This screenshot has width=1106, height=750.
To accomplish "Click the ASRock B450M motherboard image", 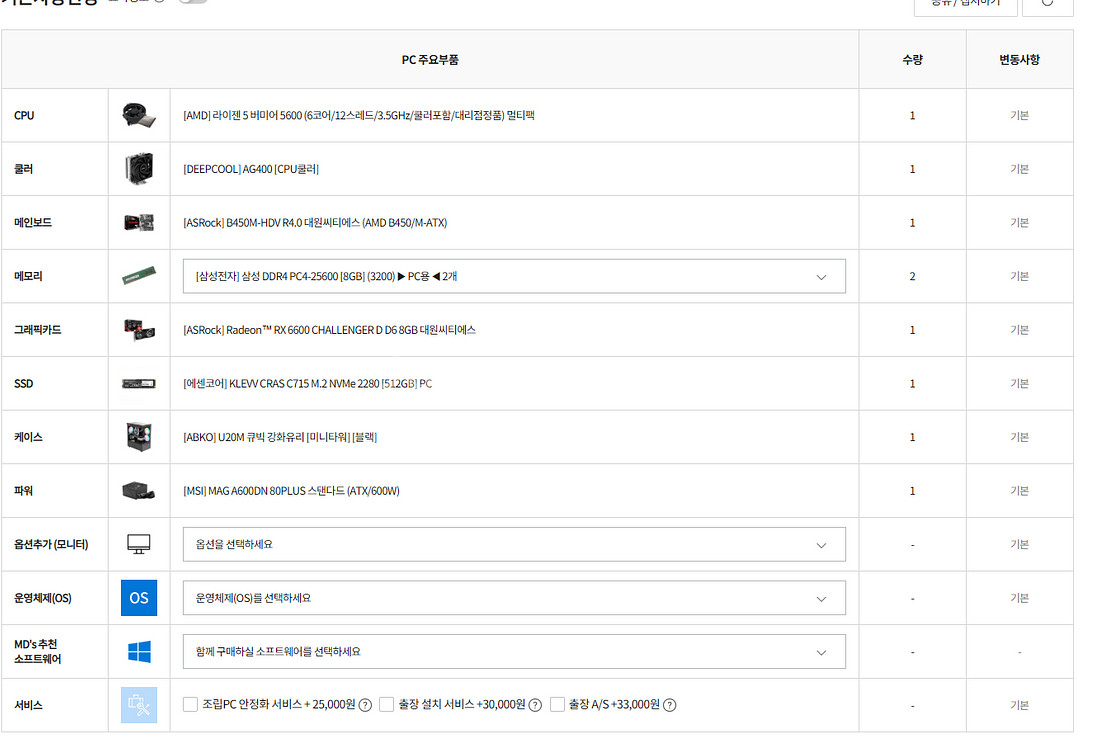I will (139, 222).
